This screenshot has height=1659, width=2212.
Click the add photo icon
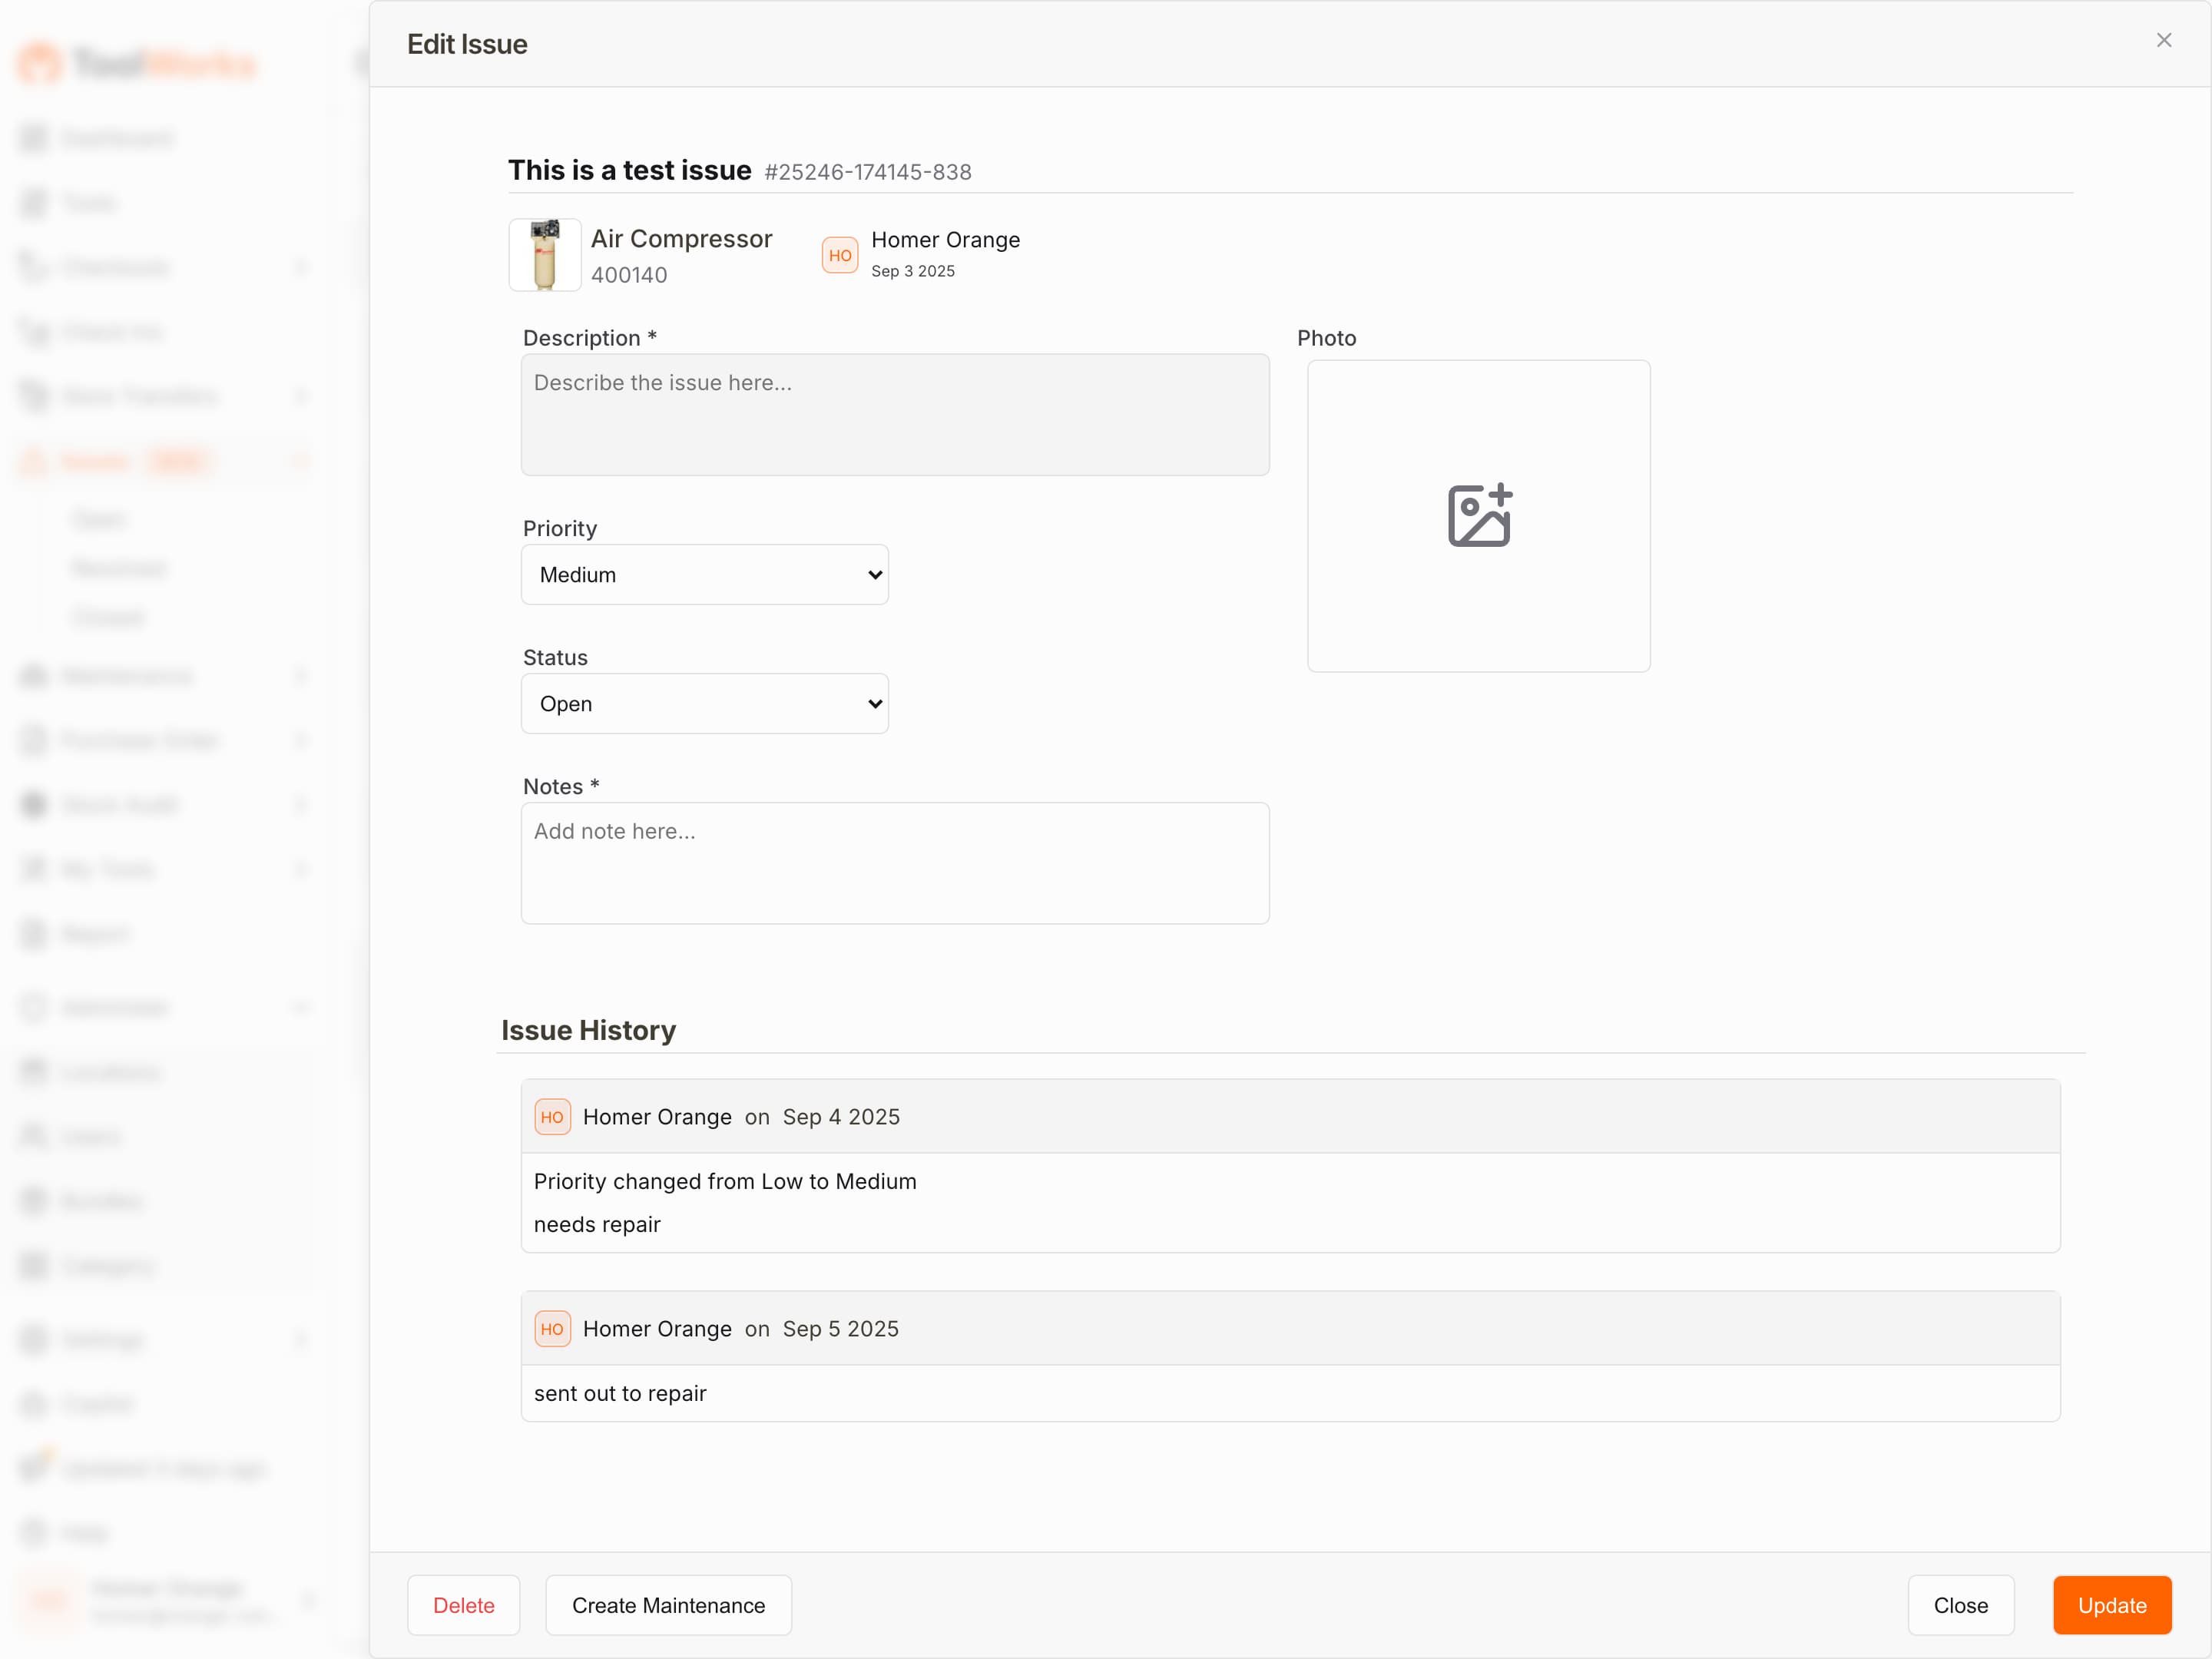pos(1479,516)
